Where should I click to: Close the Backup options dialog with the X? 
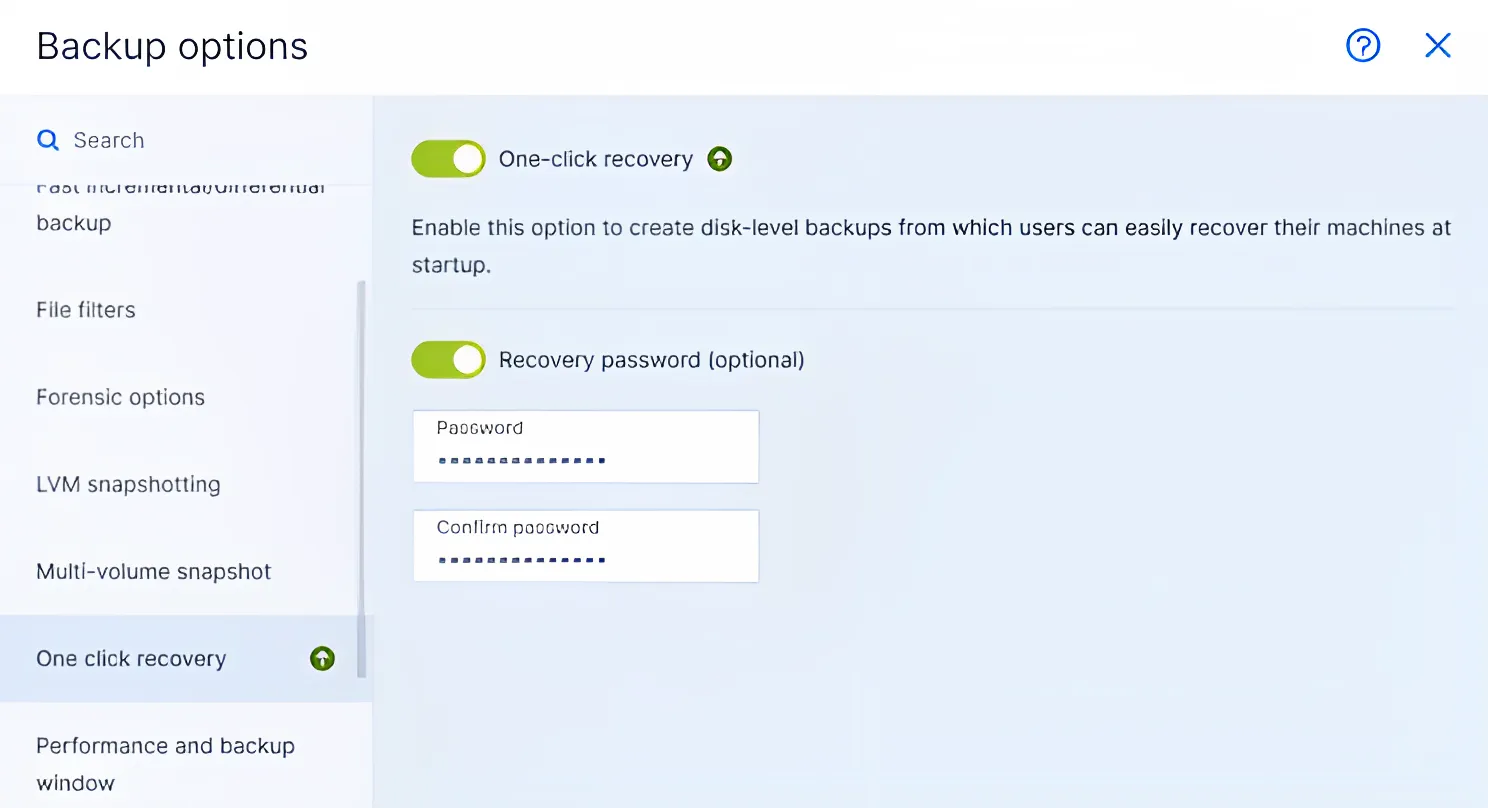click(x=1437, y=45)
